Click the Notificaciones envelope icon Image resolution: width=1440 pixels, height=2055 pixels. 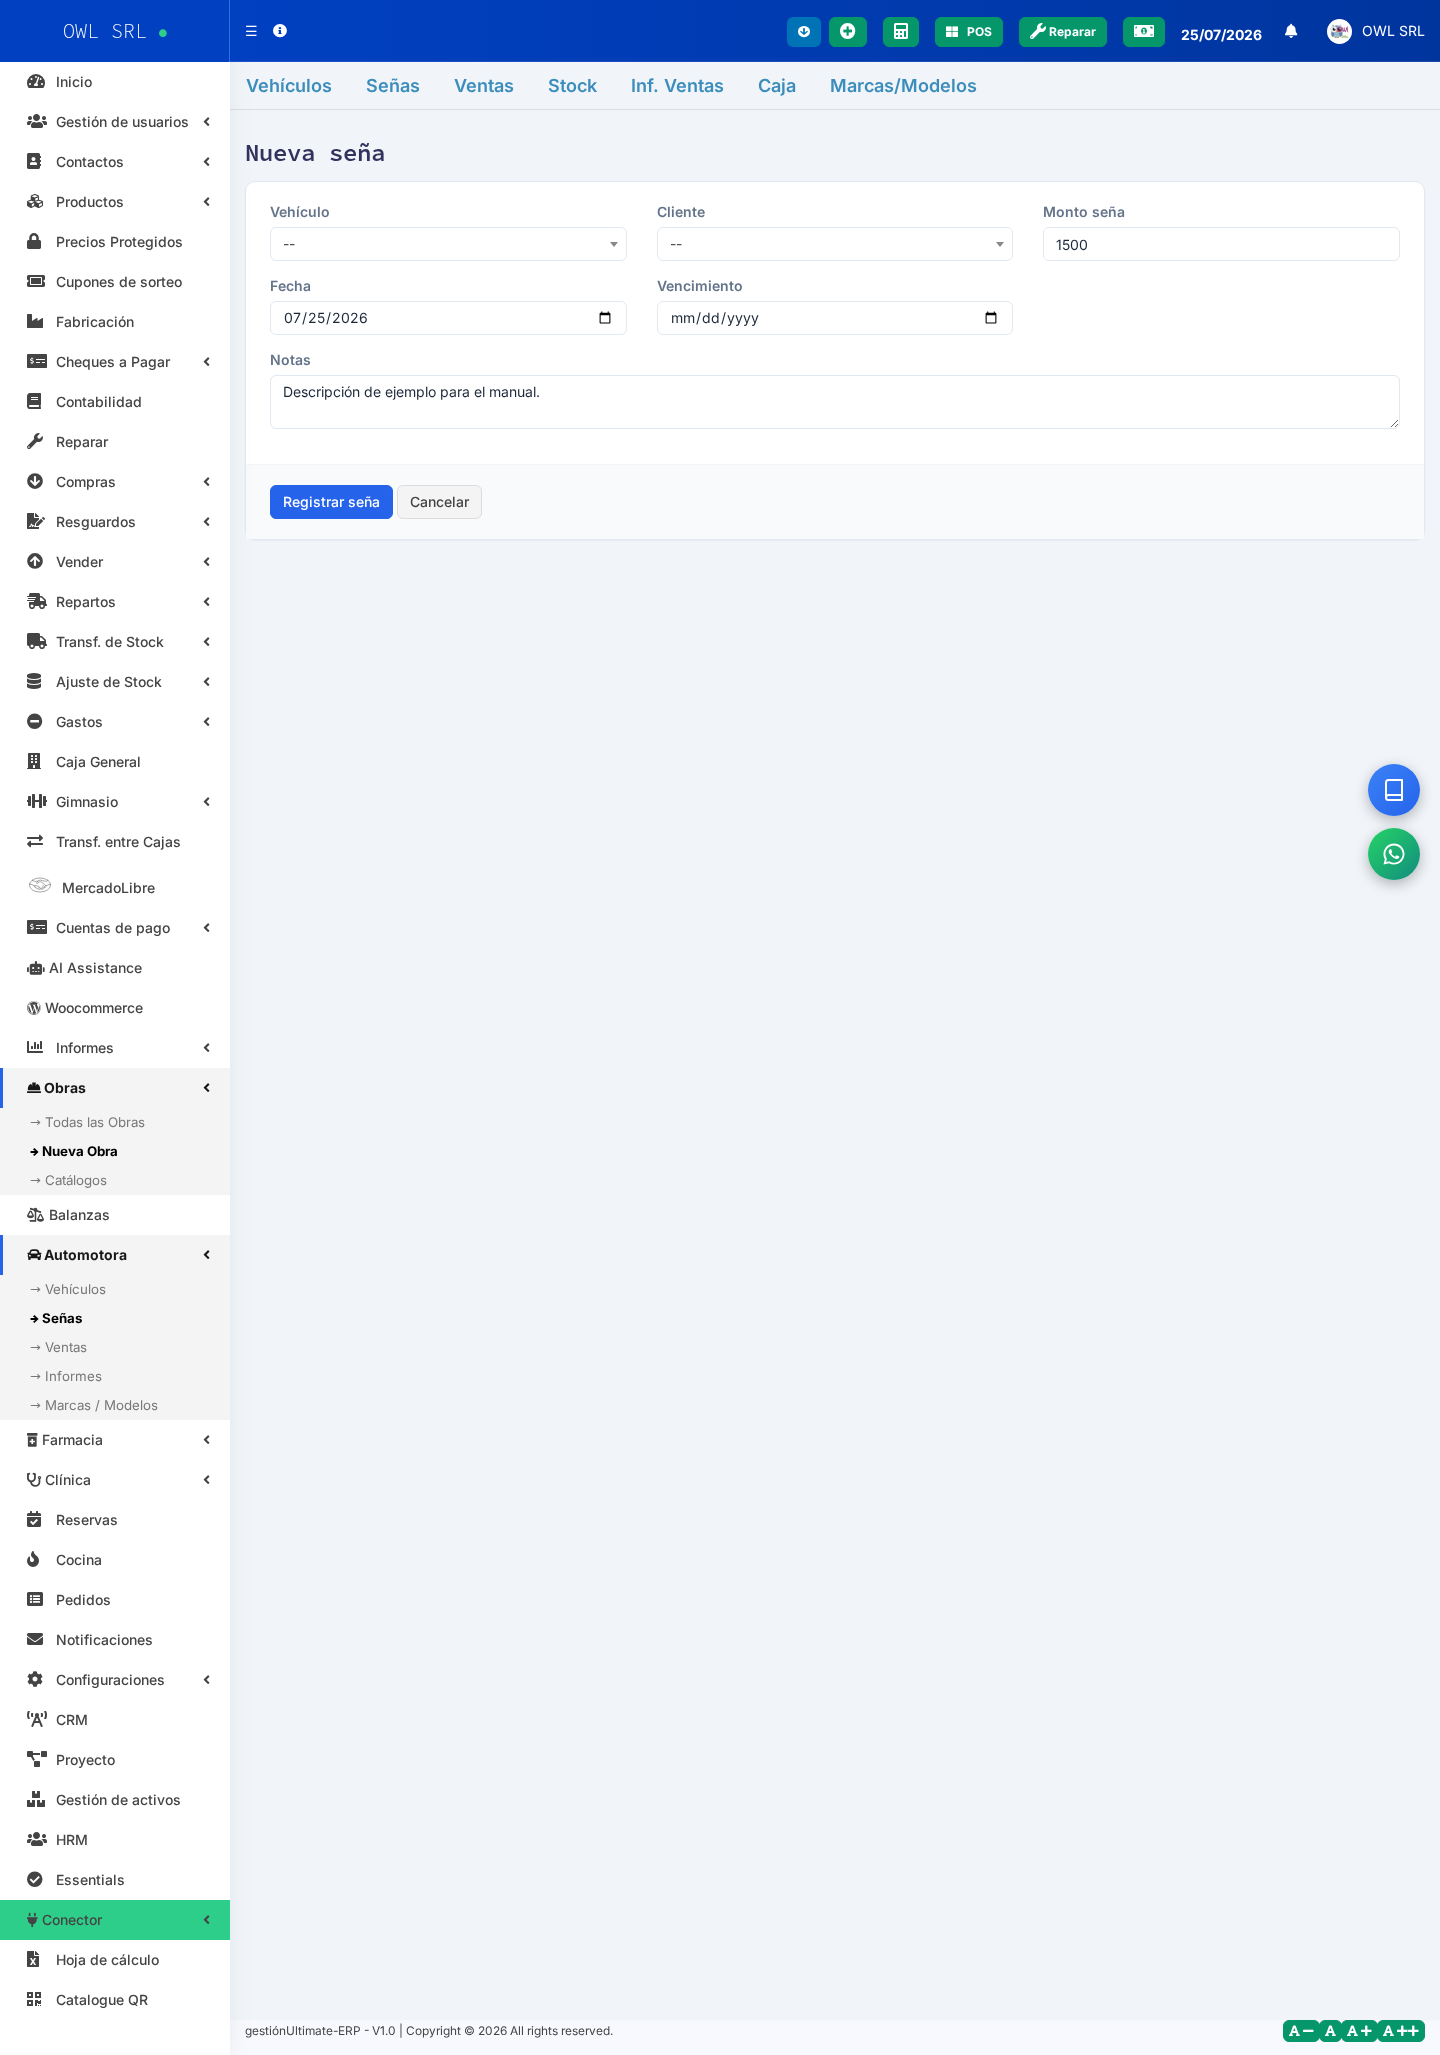35,1640
